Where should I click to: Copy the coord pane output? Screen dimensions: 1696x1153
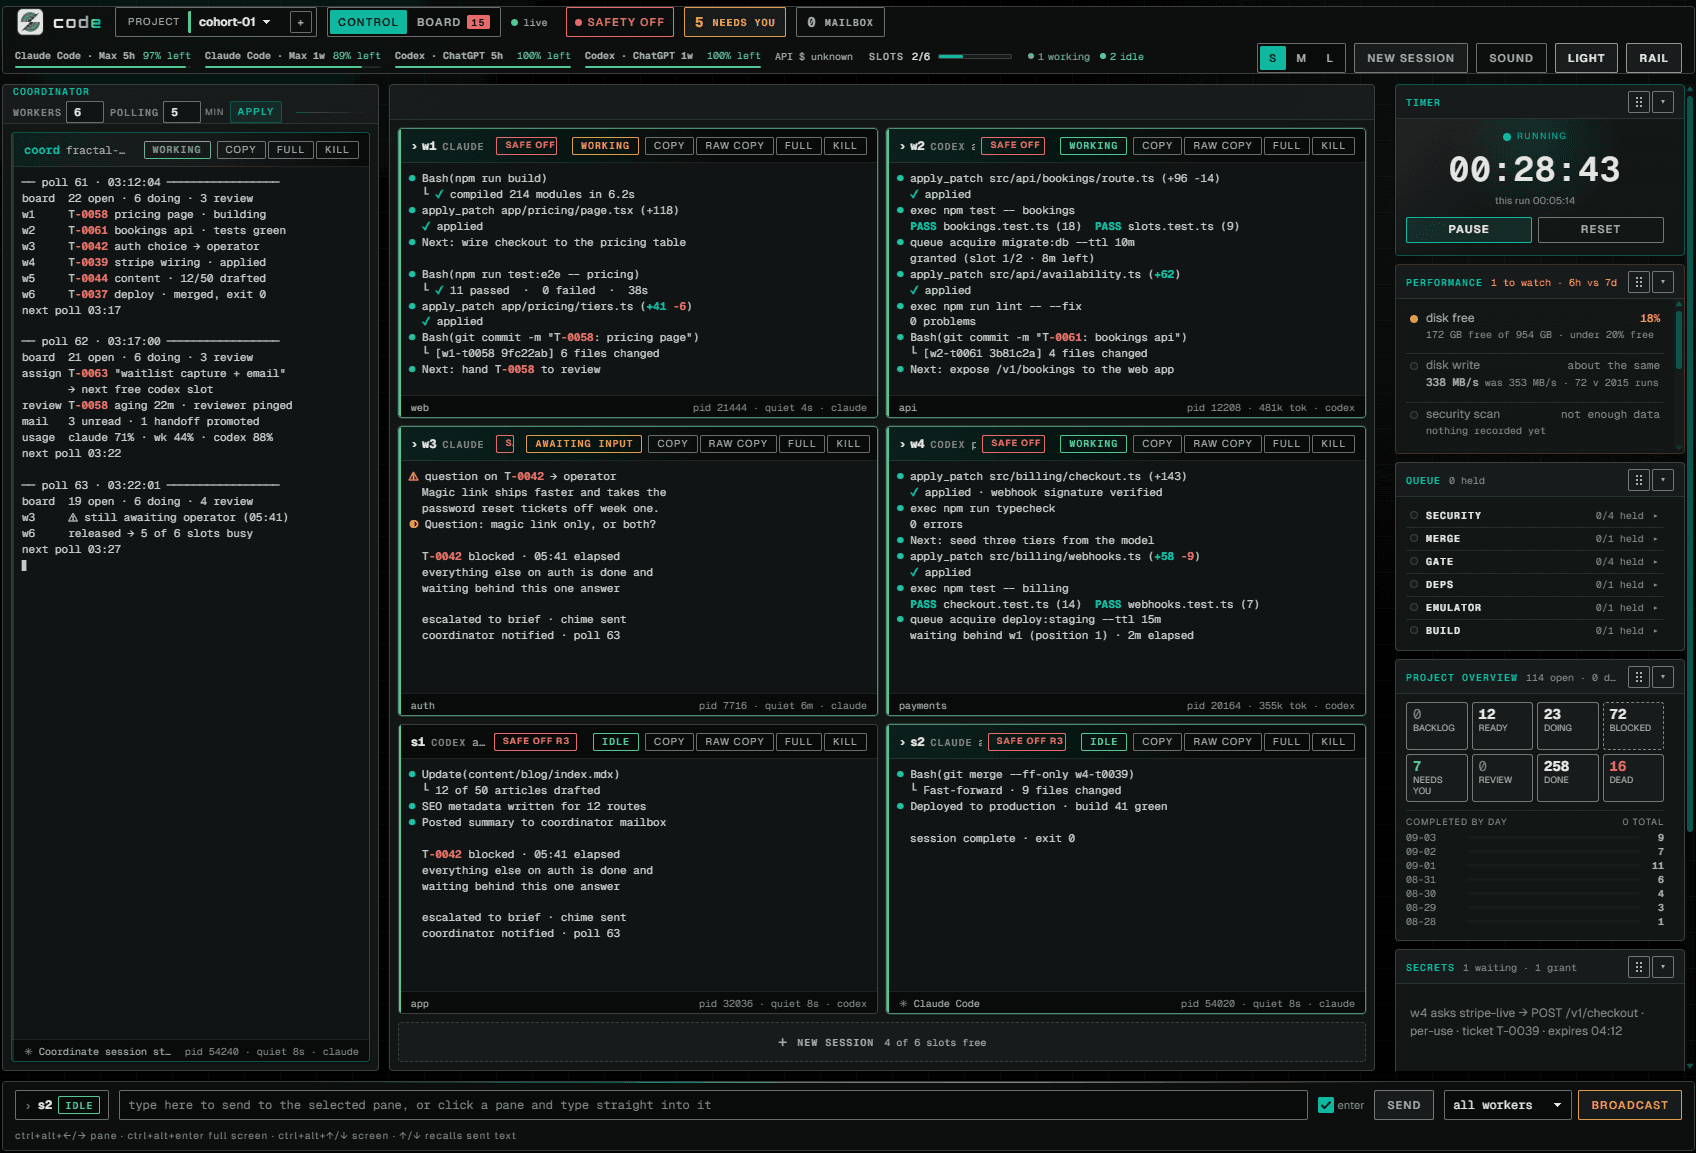coord(240,150)
